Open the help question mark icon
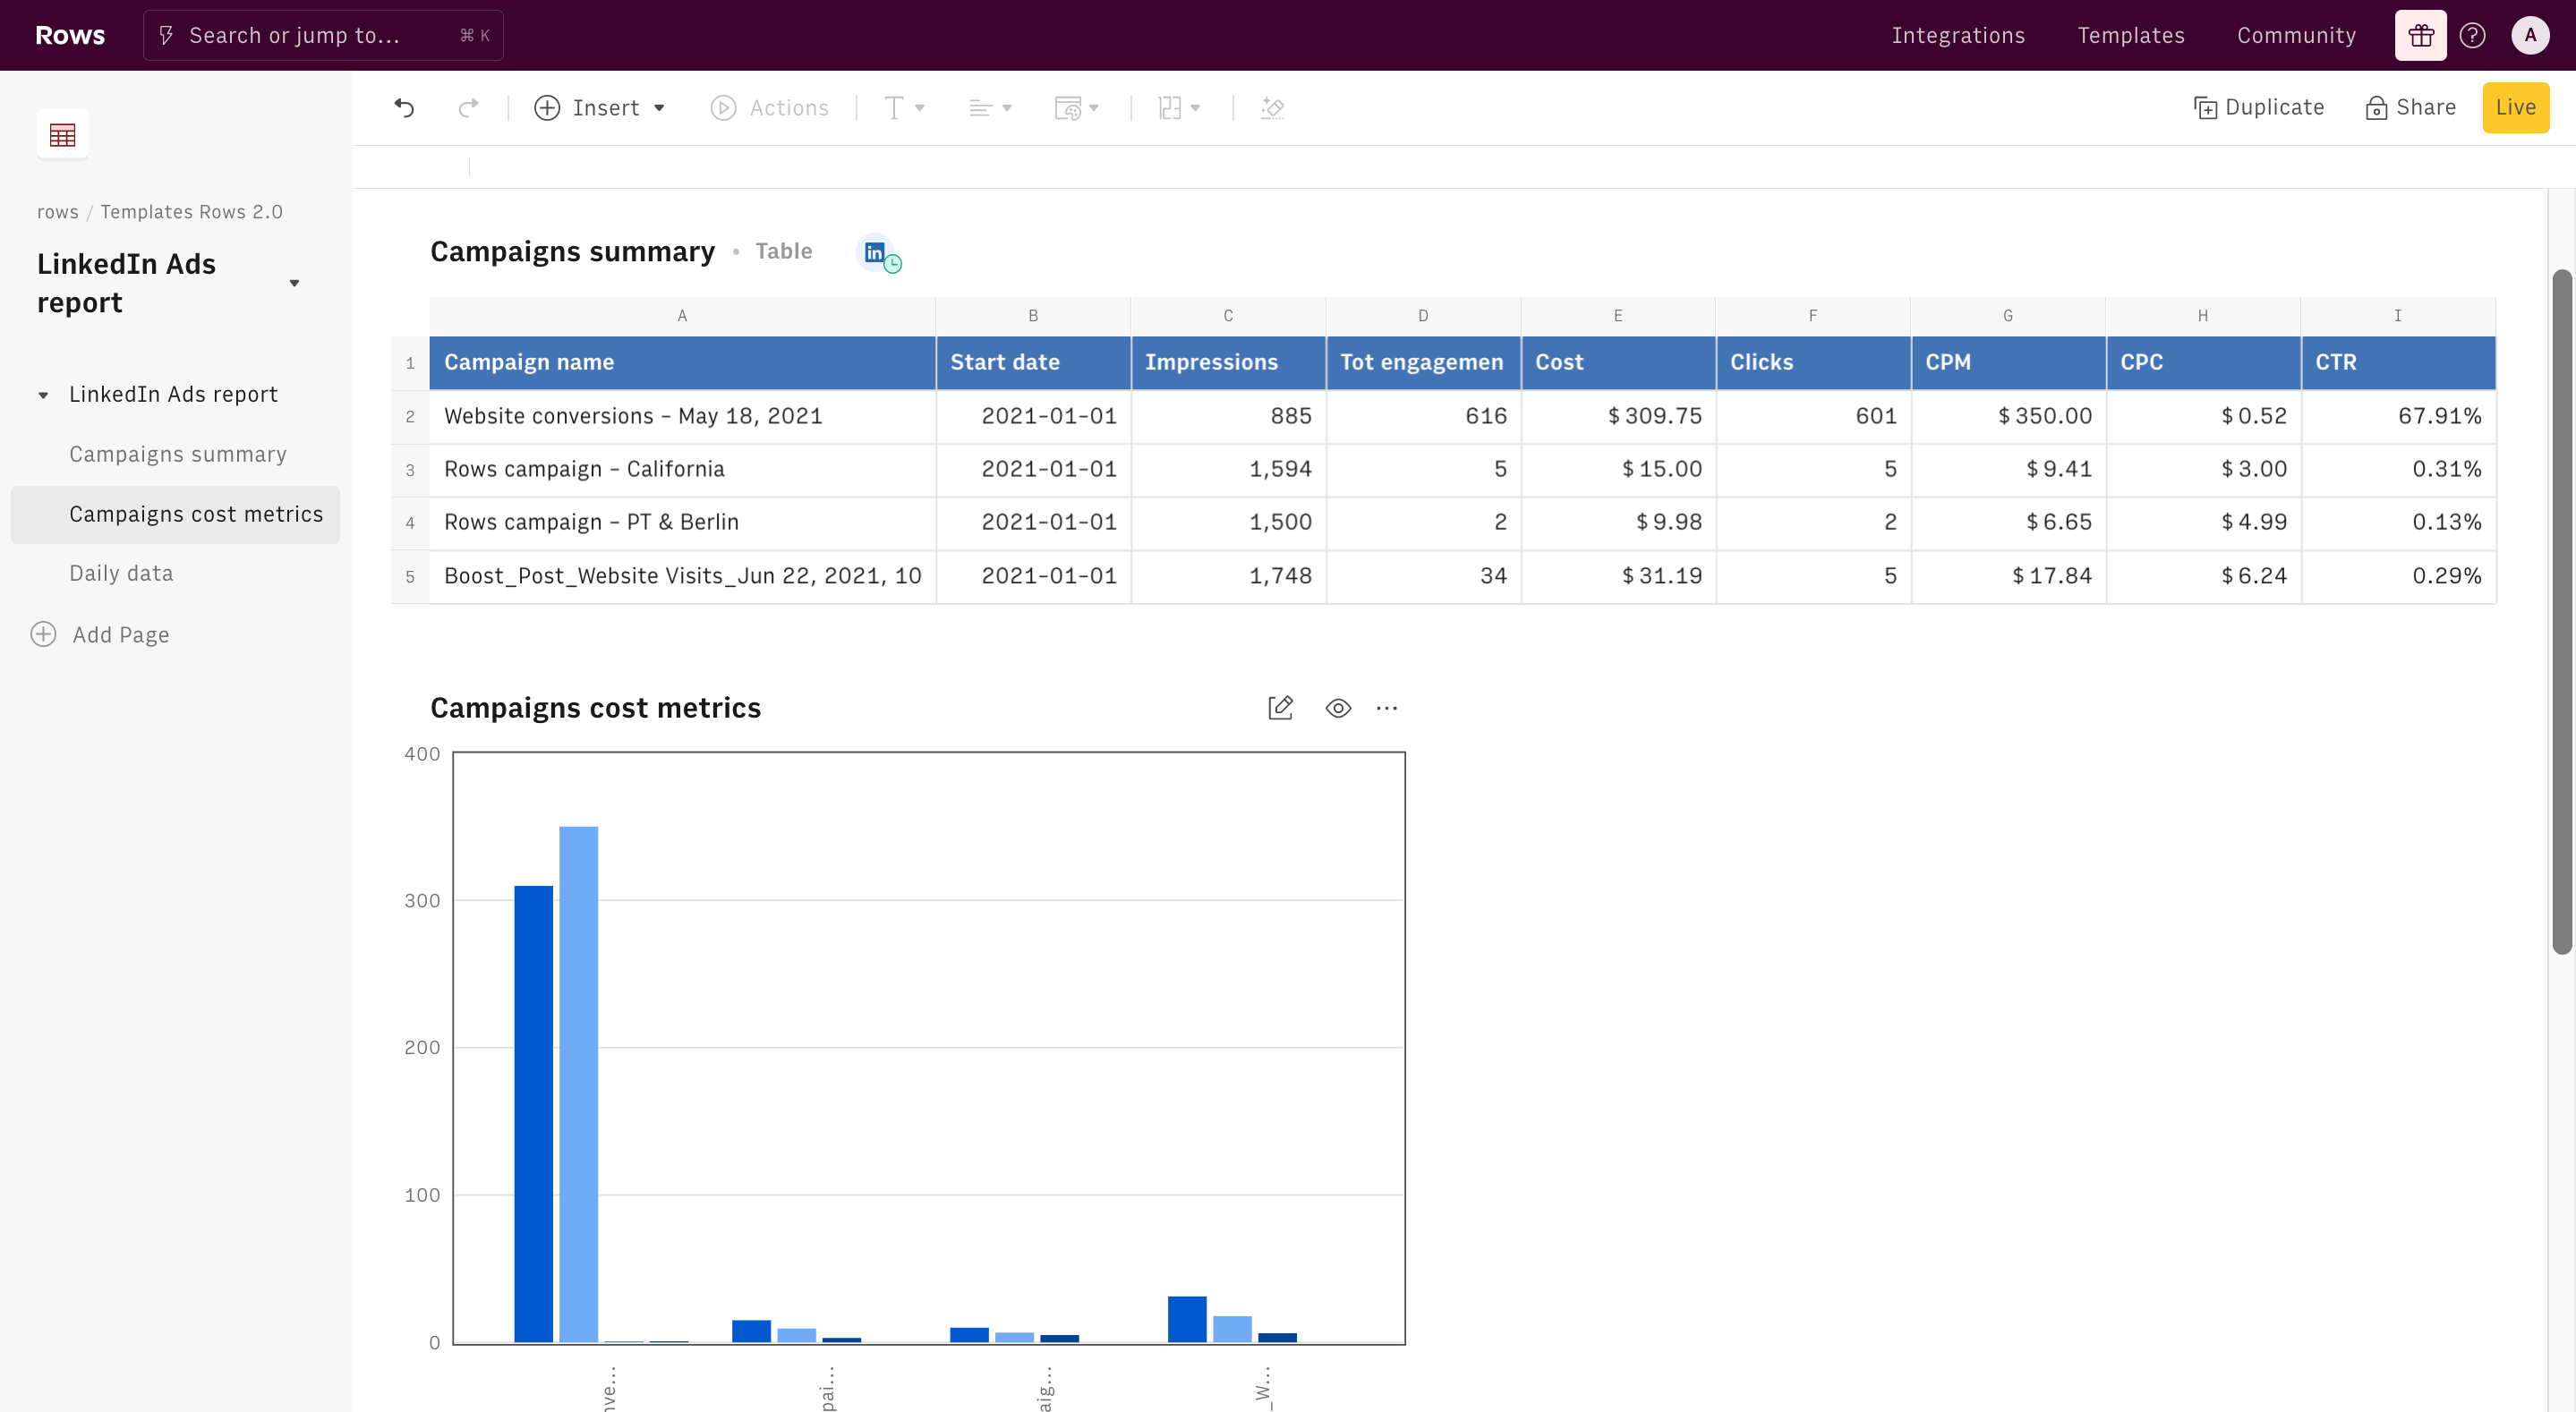Screen dimensions: 2576x1412 pyautogui.click(x=2472, y=36)
